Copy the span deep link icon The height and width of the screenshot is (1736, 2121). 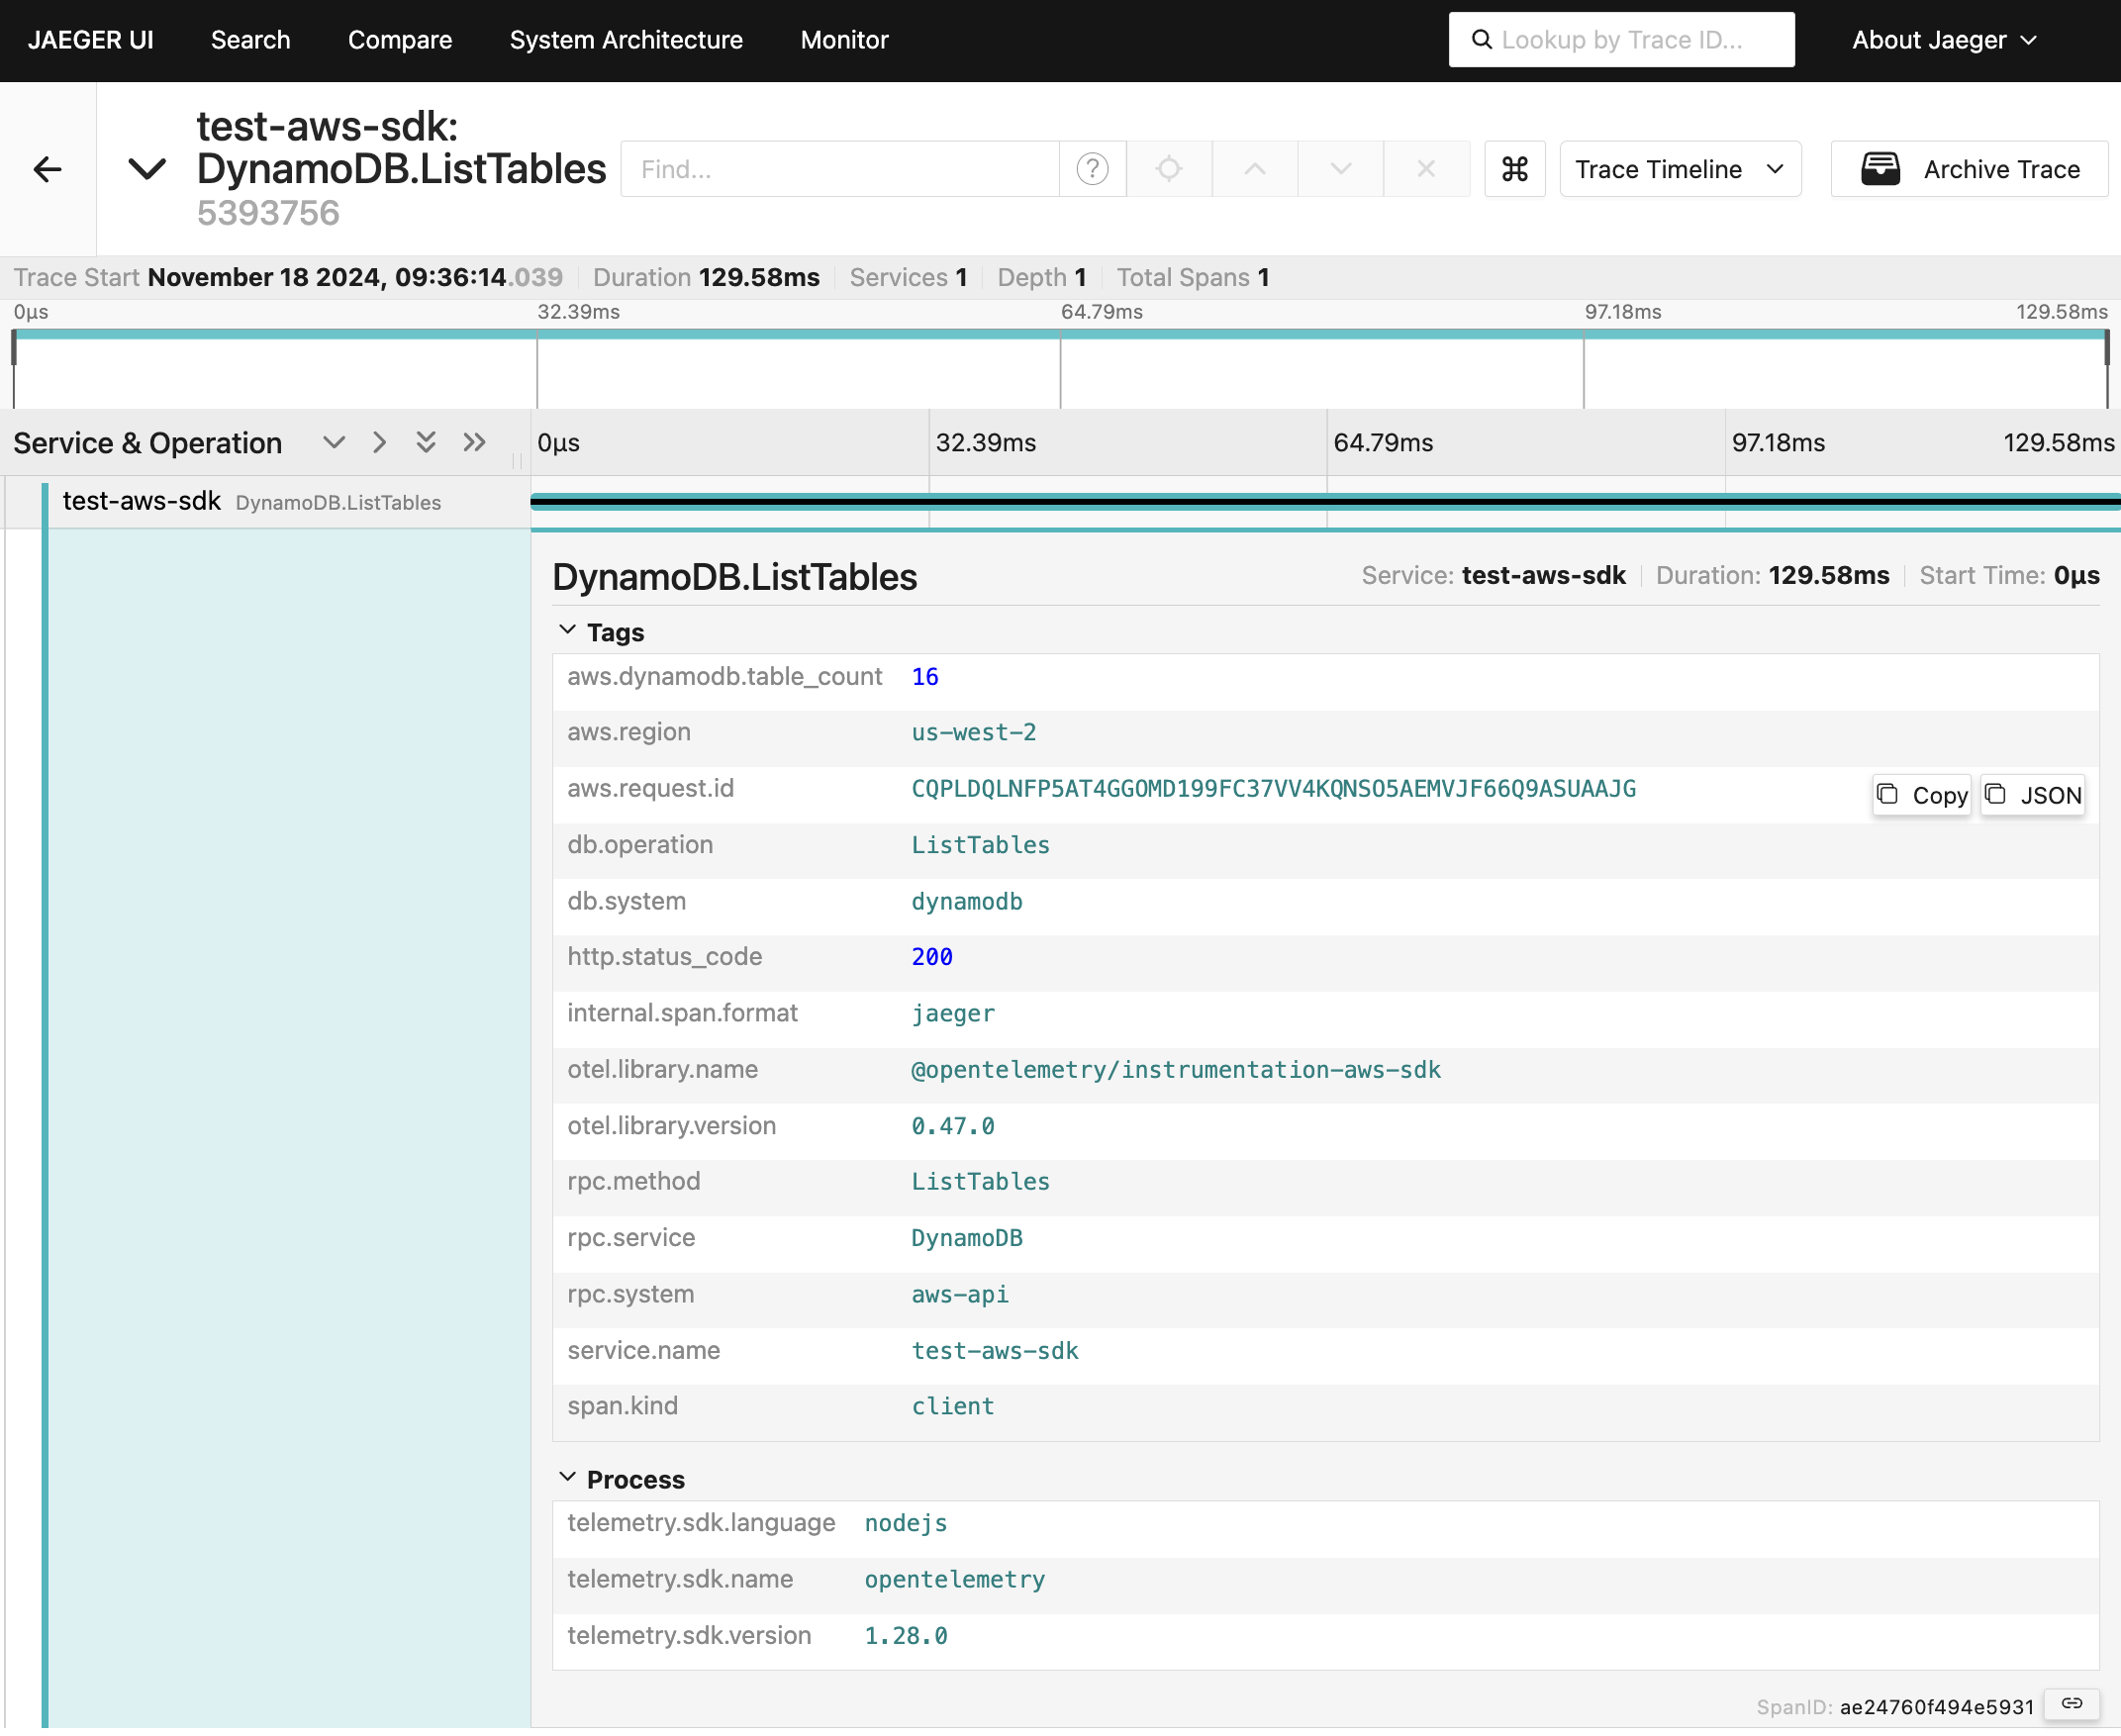point(2071,1704)
